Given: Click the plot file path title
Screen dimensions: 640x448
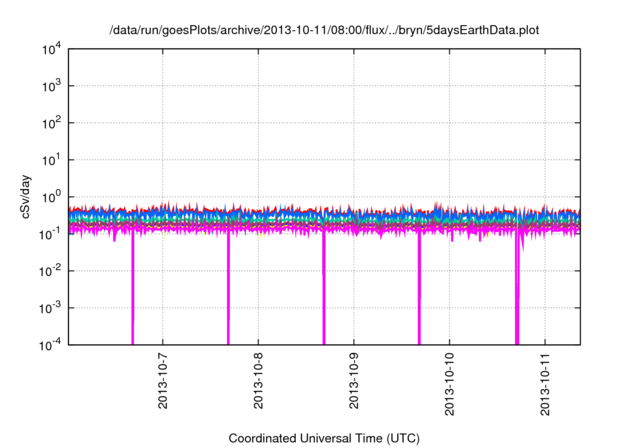Looking at the screenshot, I should [324, 30].
